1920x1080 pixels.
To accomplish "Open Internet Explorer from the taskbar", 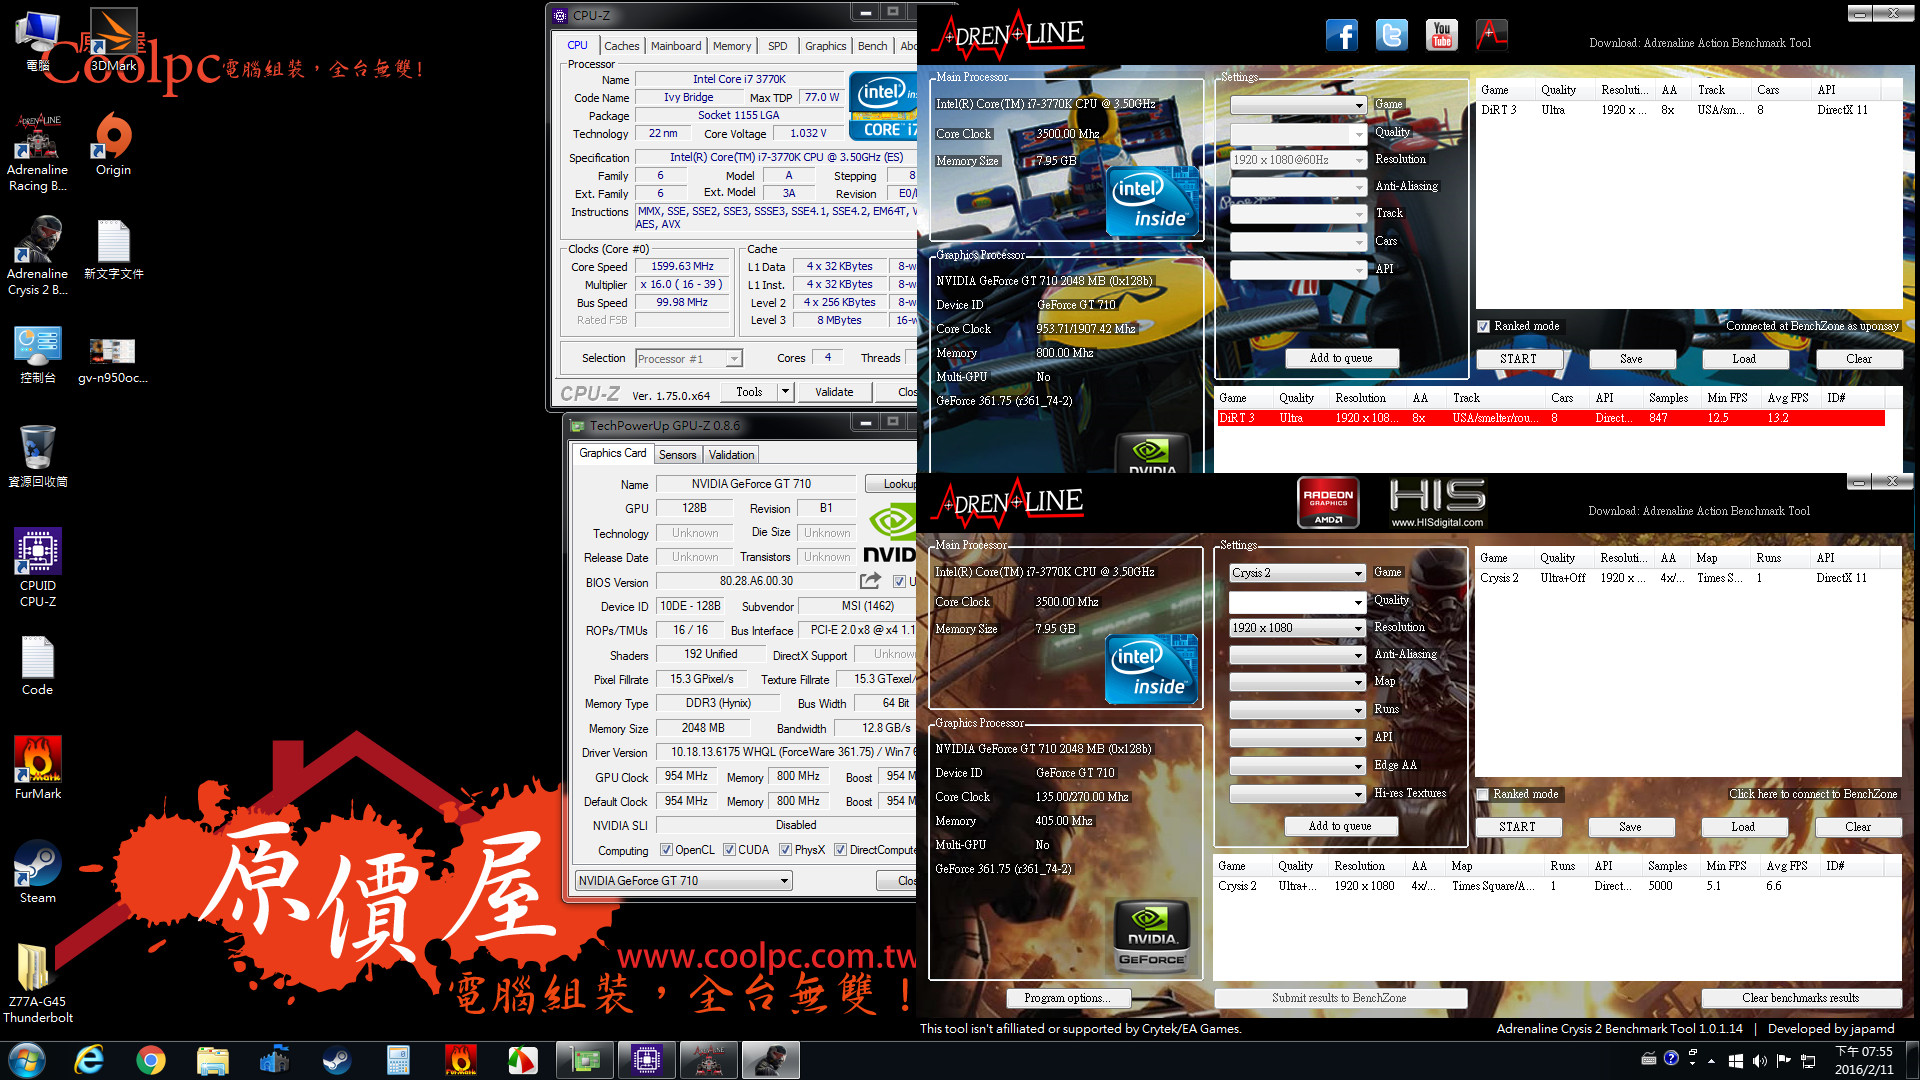I will point(89,1060).
